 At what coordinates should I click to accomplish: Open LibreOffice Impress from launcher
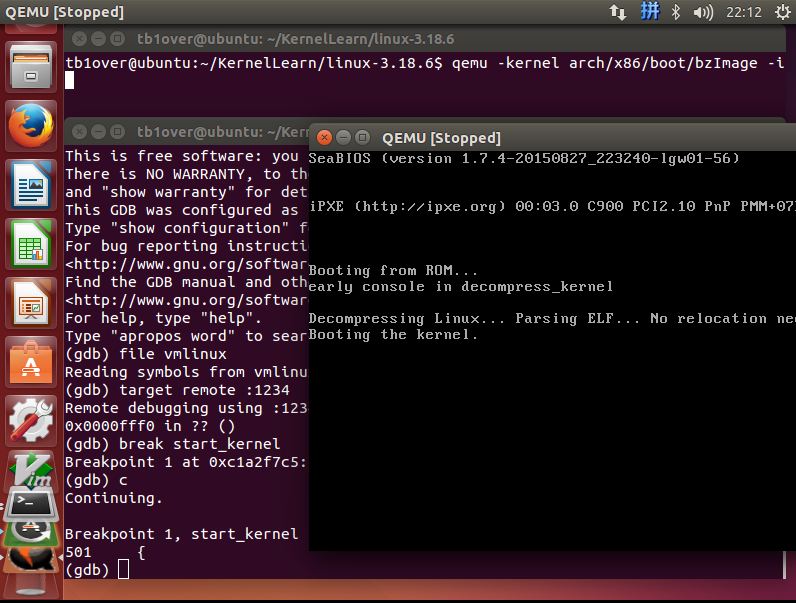pos(30,302)
